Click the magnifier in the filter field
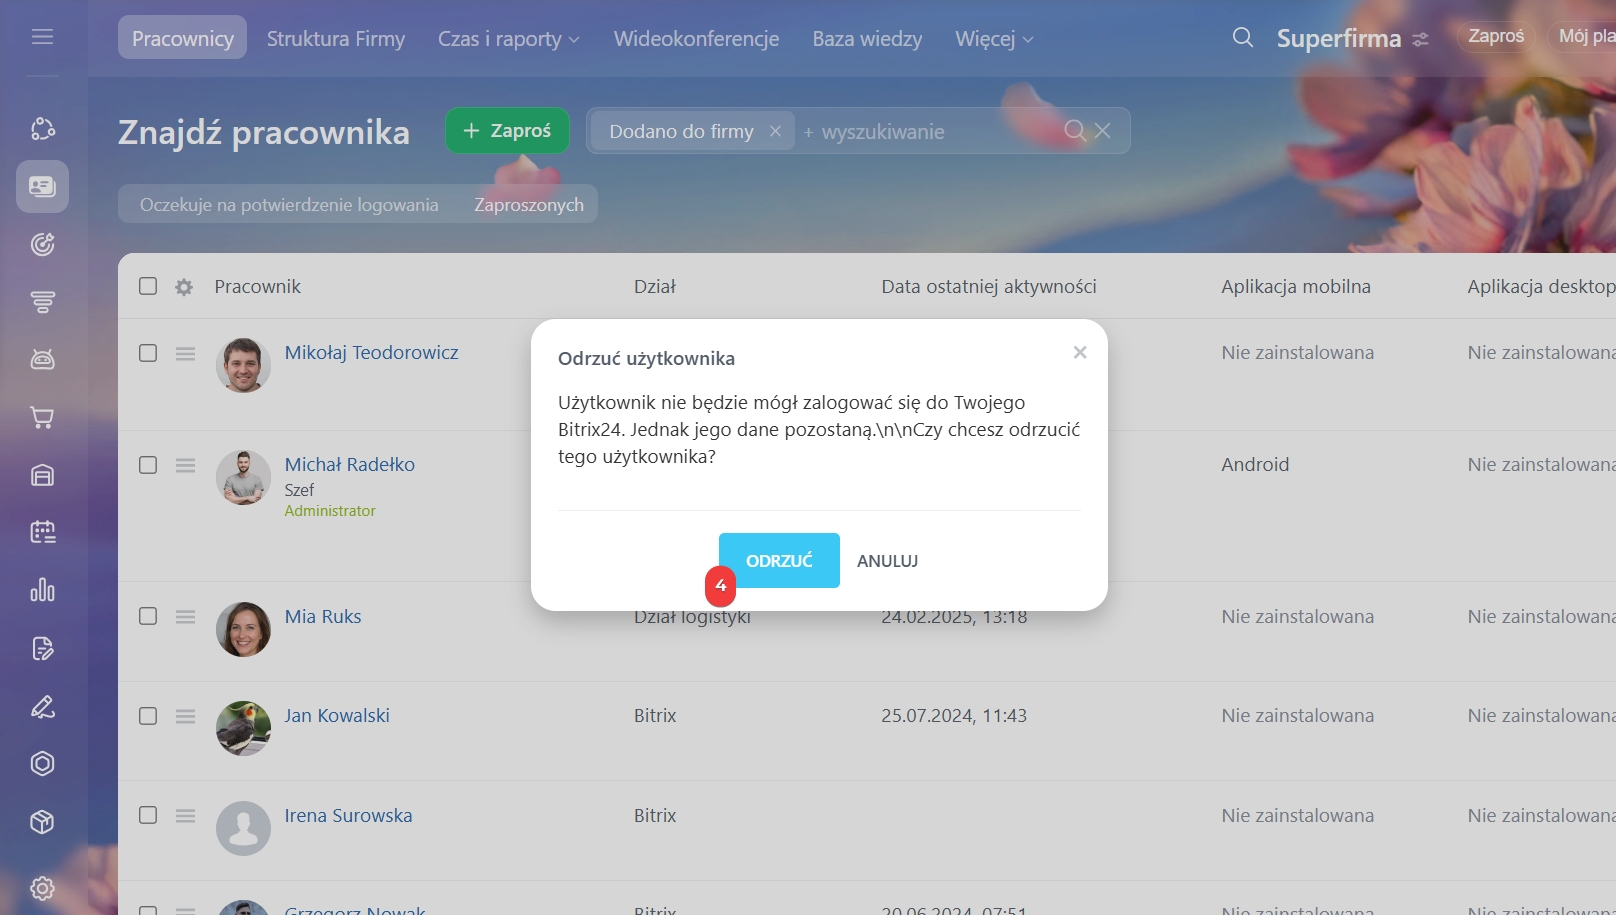Viewport: 1616px width, 915px height. coord(1075,131)
